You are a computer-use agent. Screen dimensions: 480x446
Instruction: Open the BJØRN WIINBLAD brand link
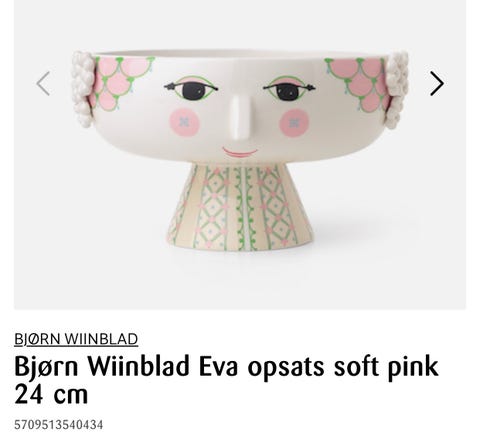click(76, 339)
